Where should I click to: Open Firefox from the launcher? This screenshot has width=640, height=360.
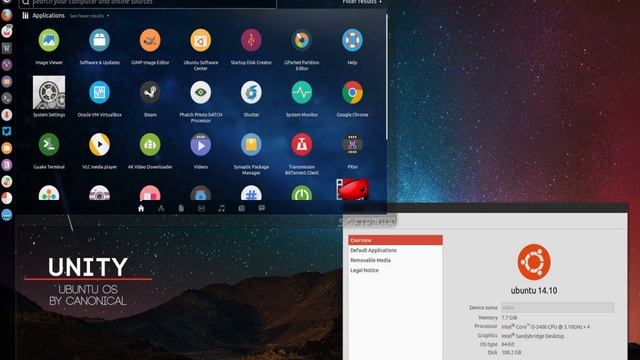[7, 15]
